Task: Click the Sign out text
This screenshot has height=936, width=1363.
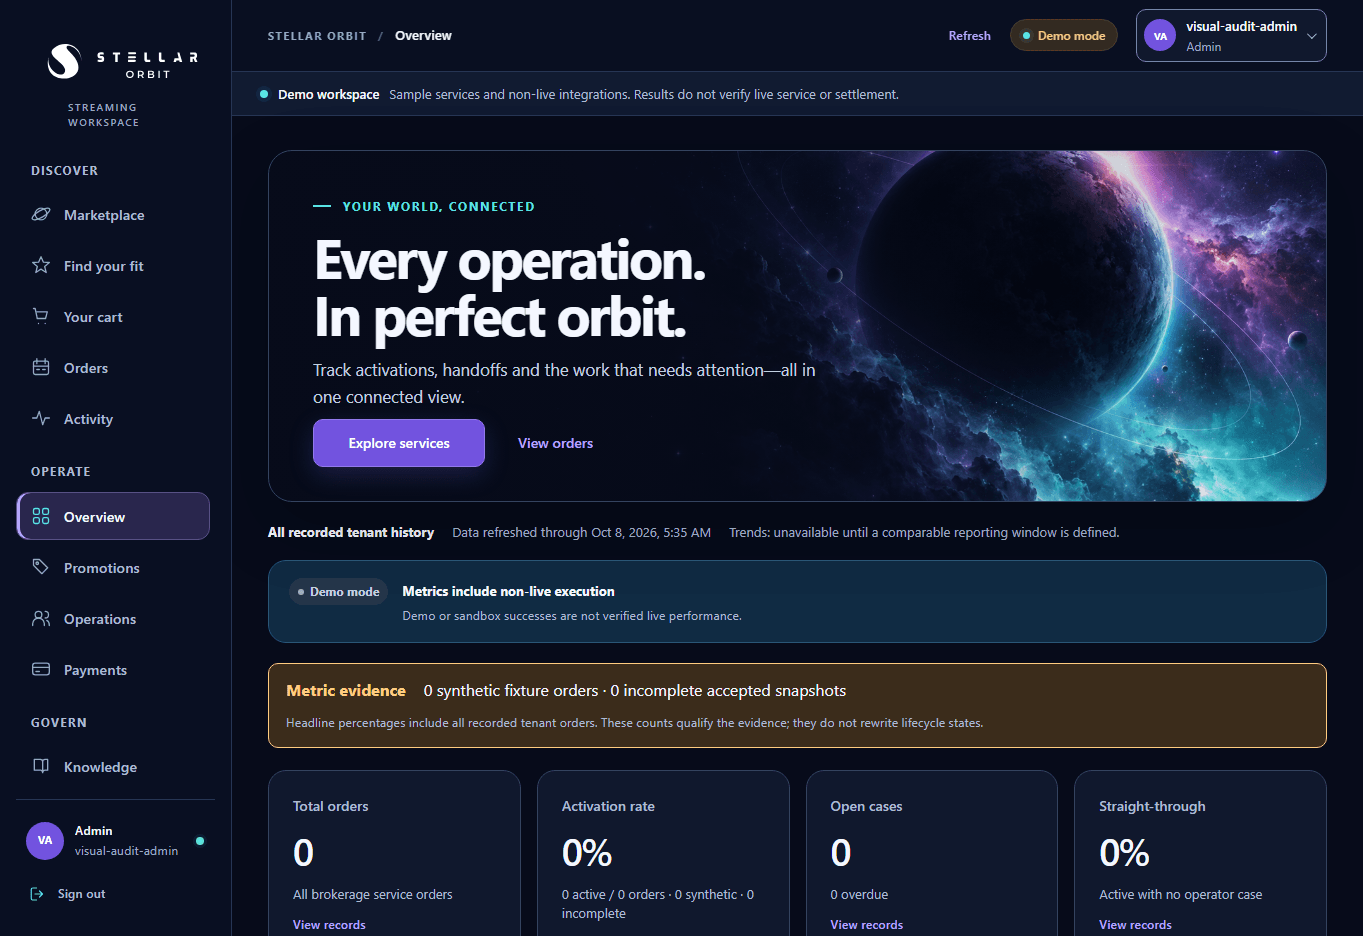Action: [x=82, y=894]
